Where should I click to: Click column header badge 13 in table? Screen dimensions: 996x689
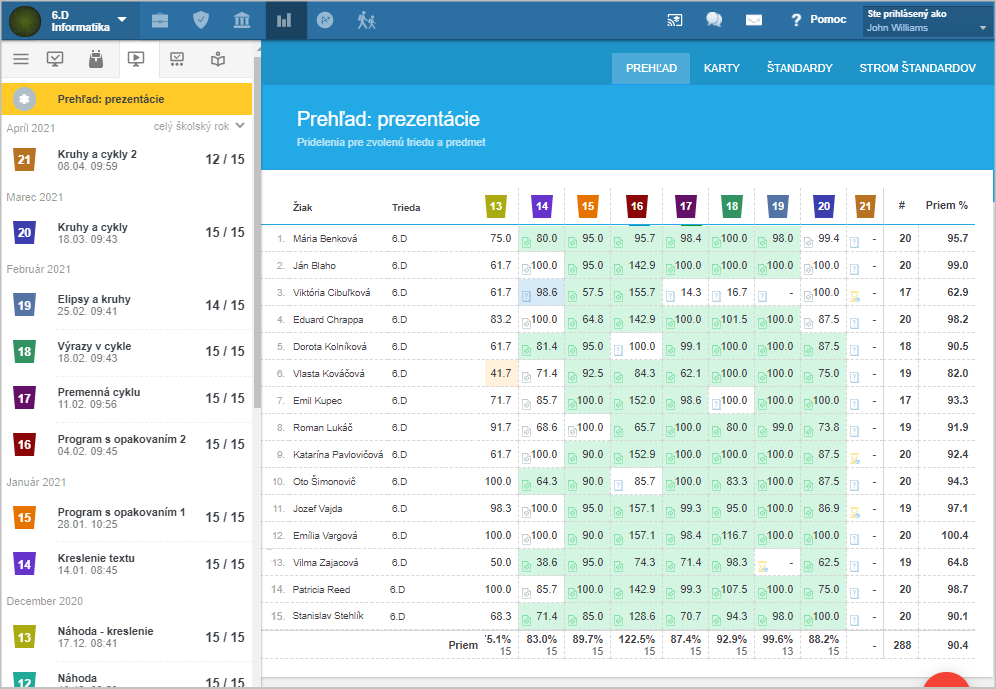[x=495, y=206]
